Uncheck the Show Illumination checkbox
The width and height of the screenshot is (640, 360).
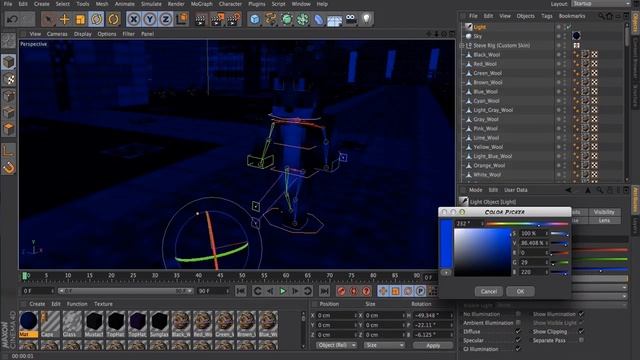click(581, 314)
